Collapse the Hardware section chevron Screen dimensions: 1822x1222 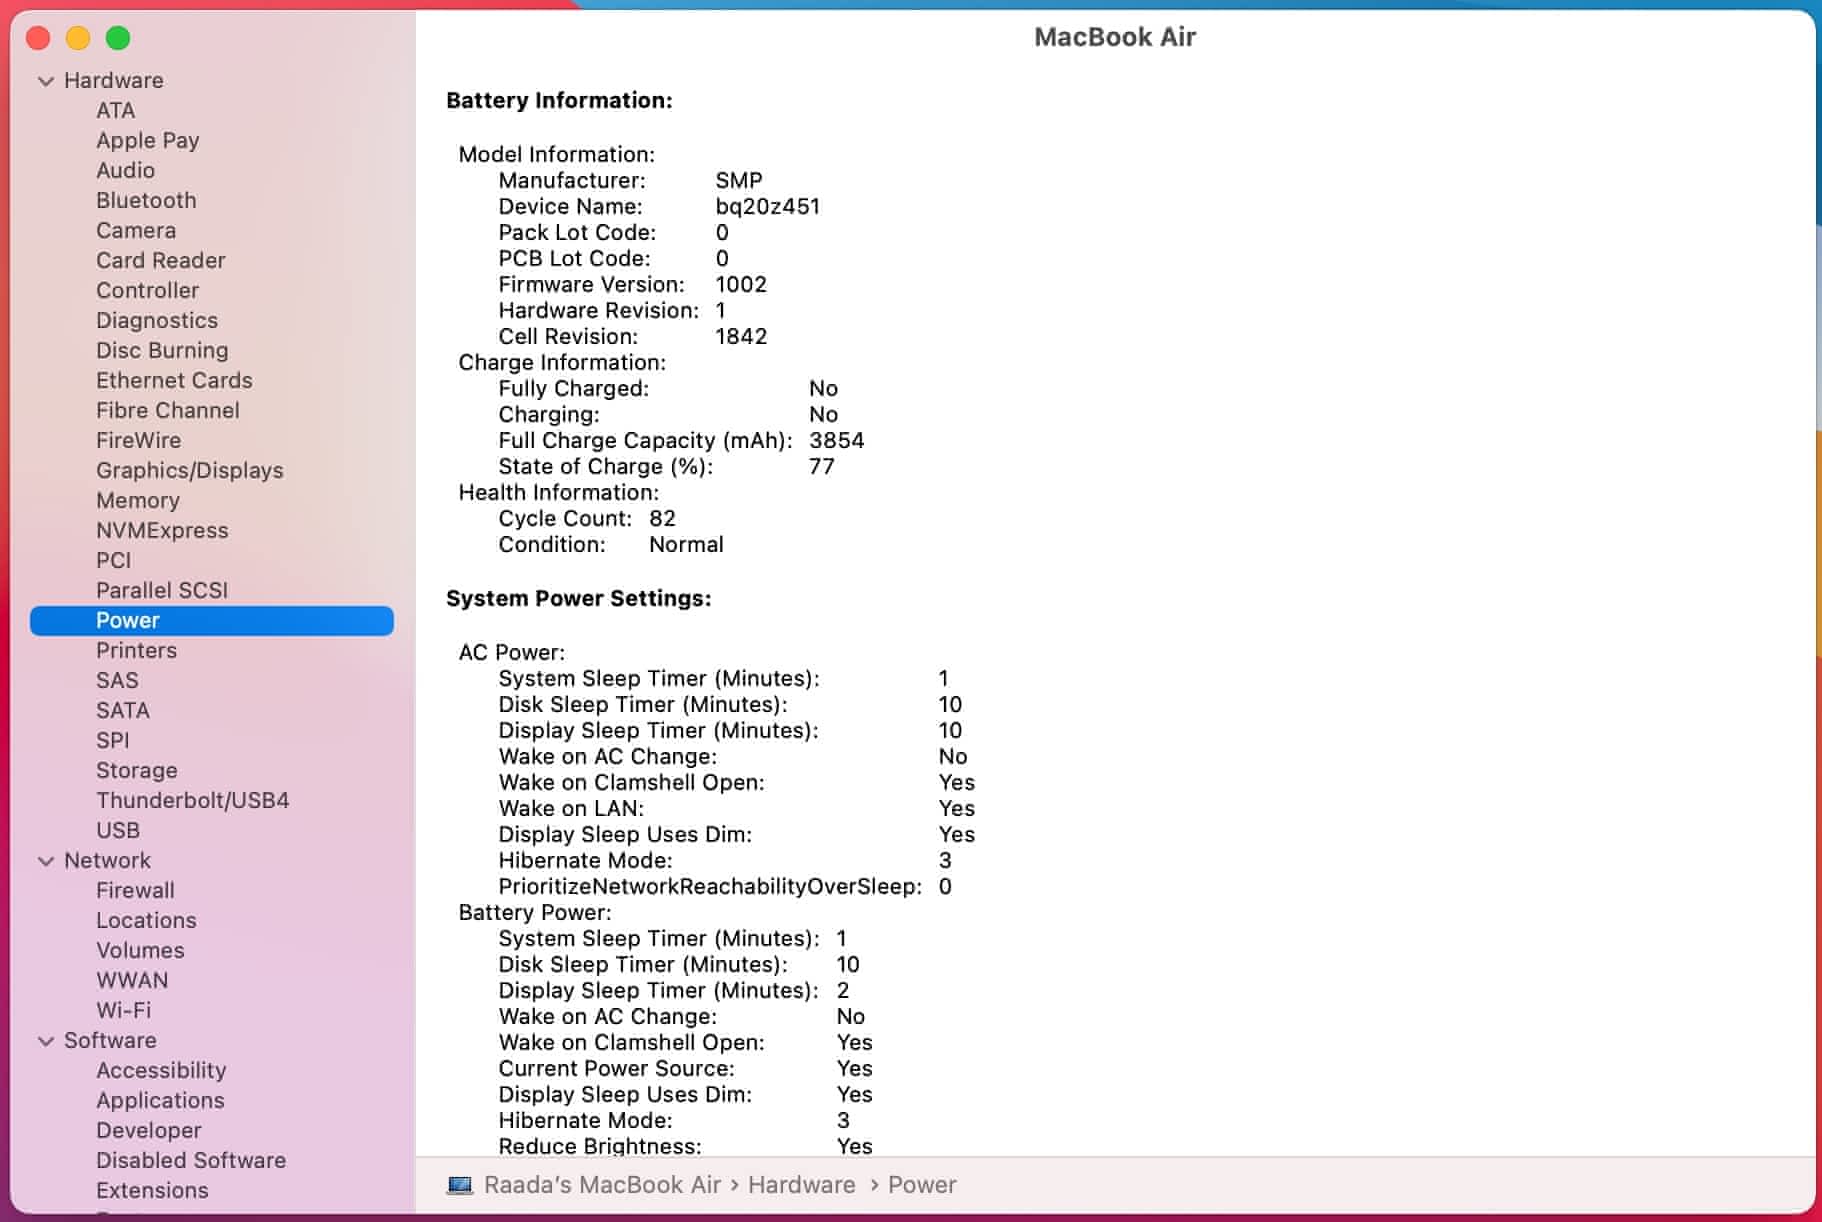(46, 81)
